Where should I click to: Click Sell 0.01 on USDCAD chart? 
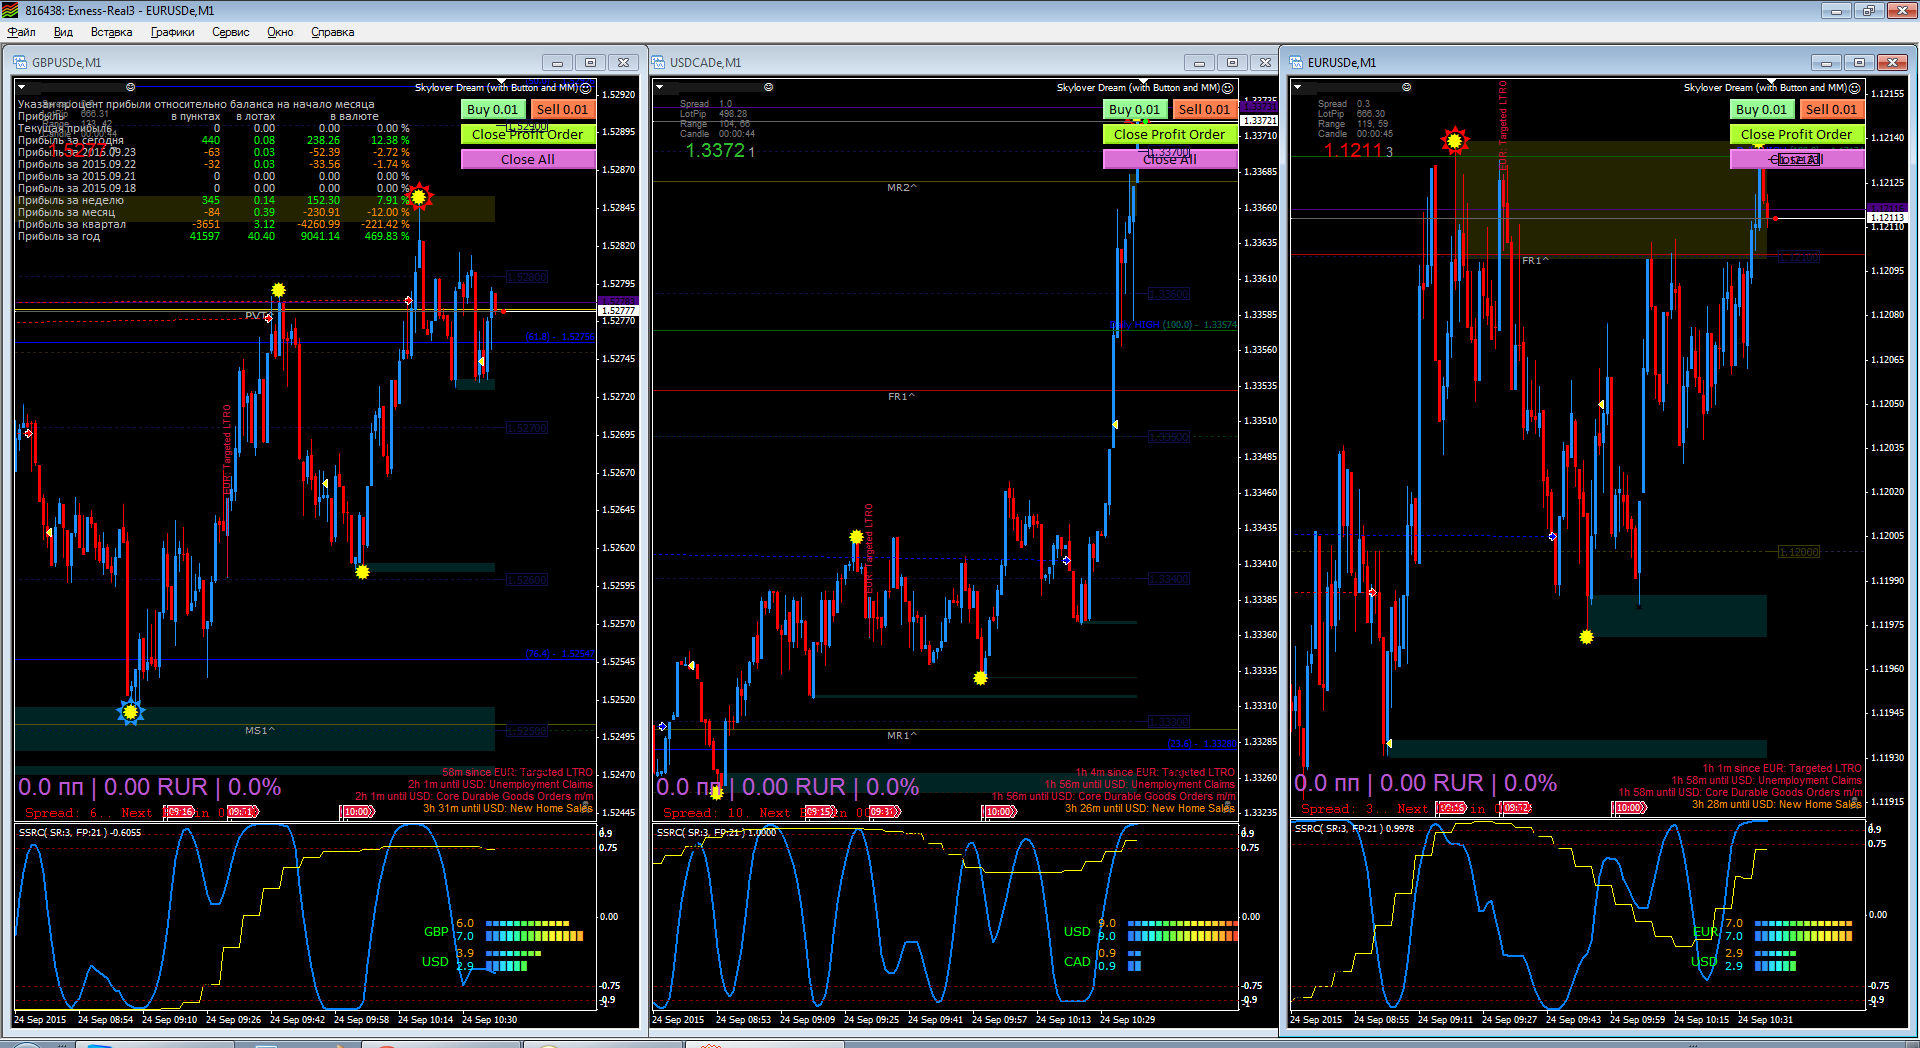click(x=1204, y=109)
